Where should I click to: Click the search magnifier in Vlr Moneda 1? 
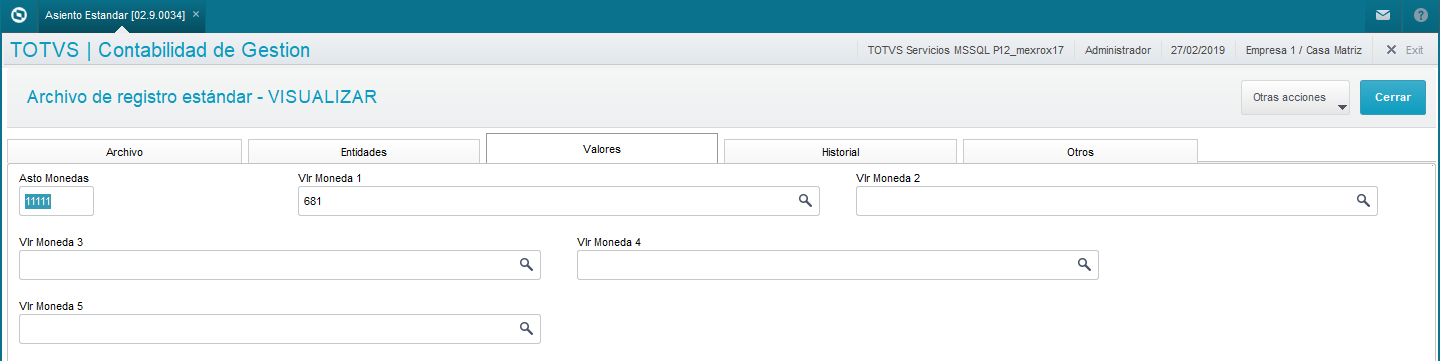(x=805, y=201)
